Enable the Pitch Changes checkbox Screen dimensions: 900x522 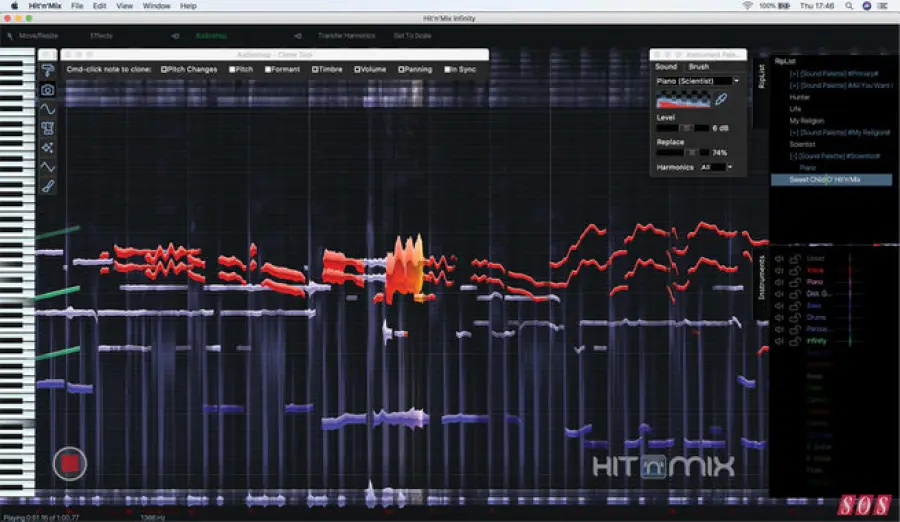point(164,69)
